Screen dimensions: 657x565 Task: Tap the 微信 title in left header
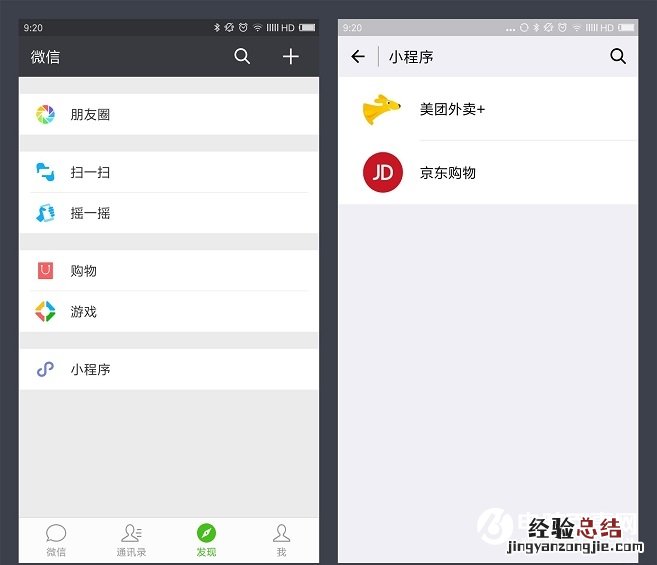tap(45, 57)
